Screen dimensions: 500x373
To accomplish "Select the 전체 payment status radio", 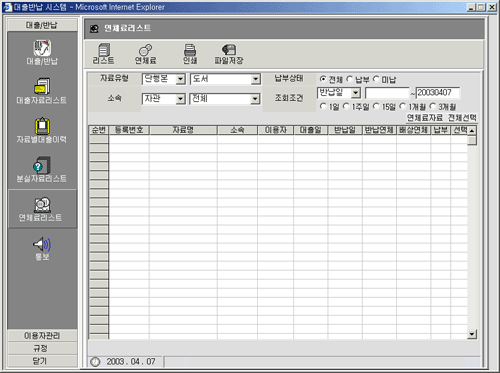I will tap(323, 79).
